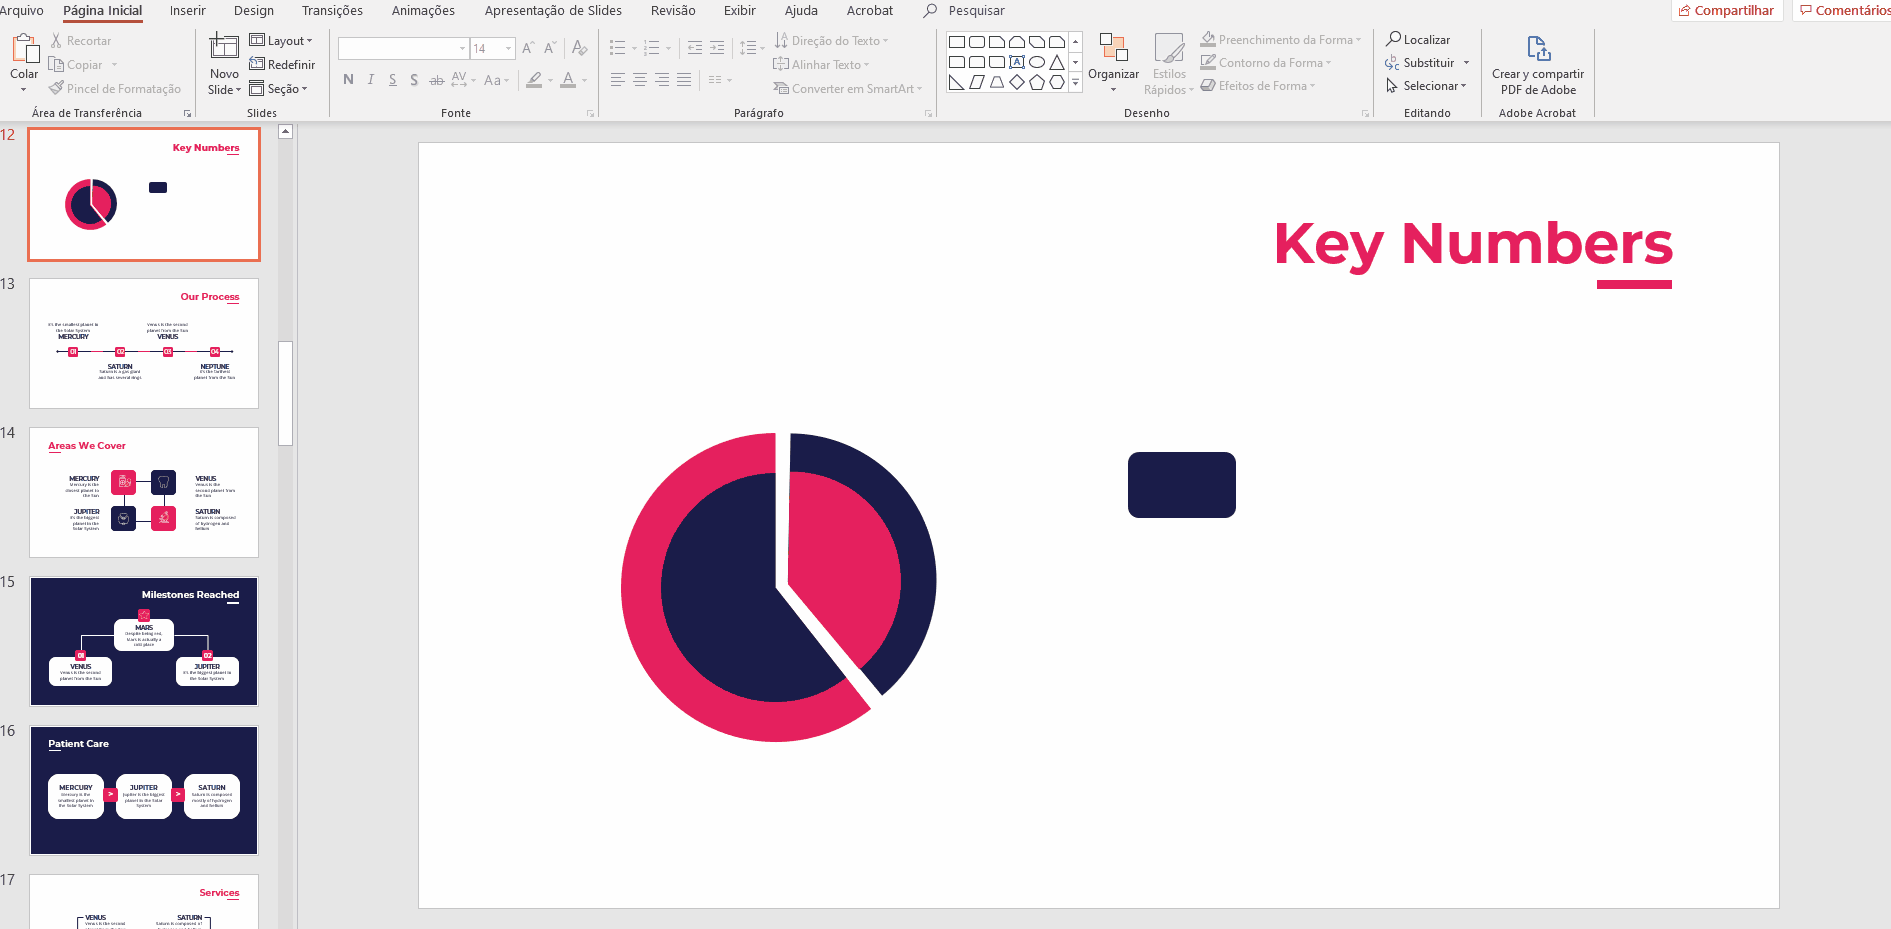
Task: Click the Comentários button
Action: [x=1844, y=11]
